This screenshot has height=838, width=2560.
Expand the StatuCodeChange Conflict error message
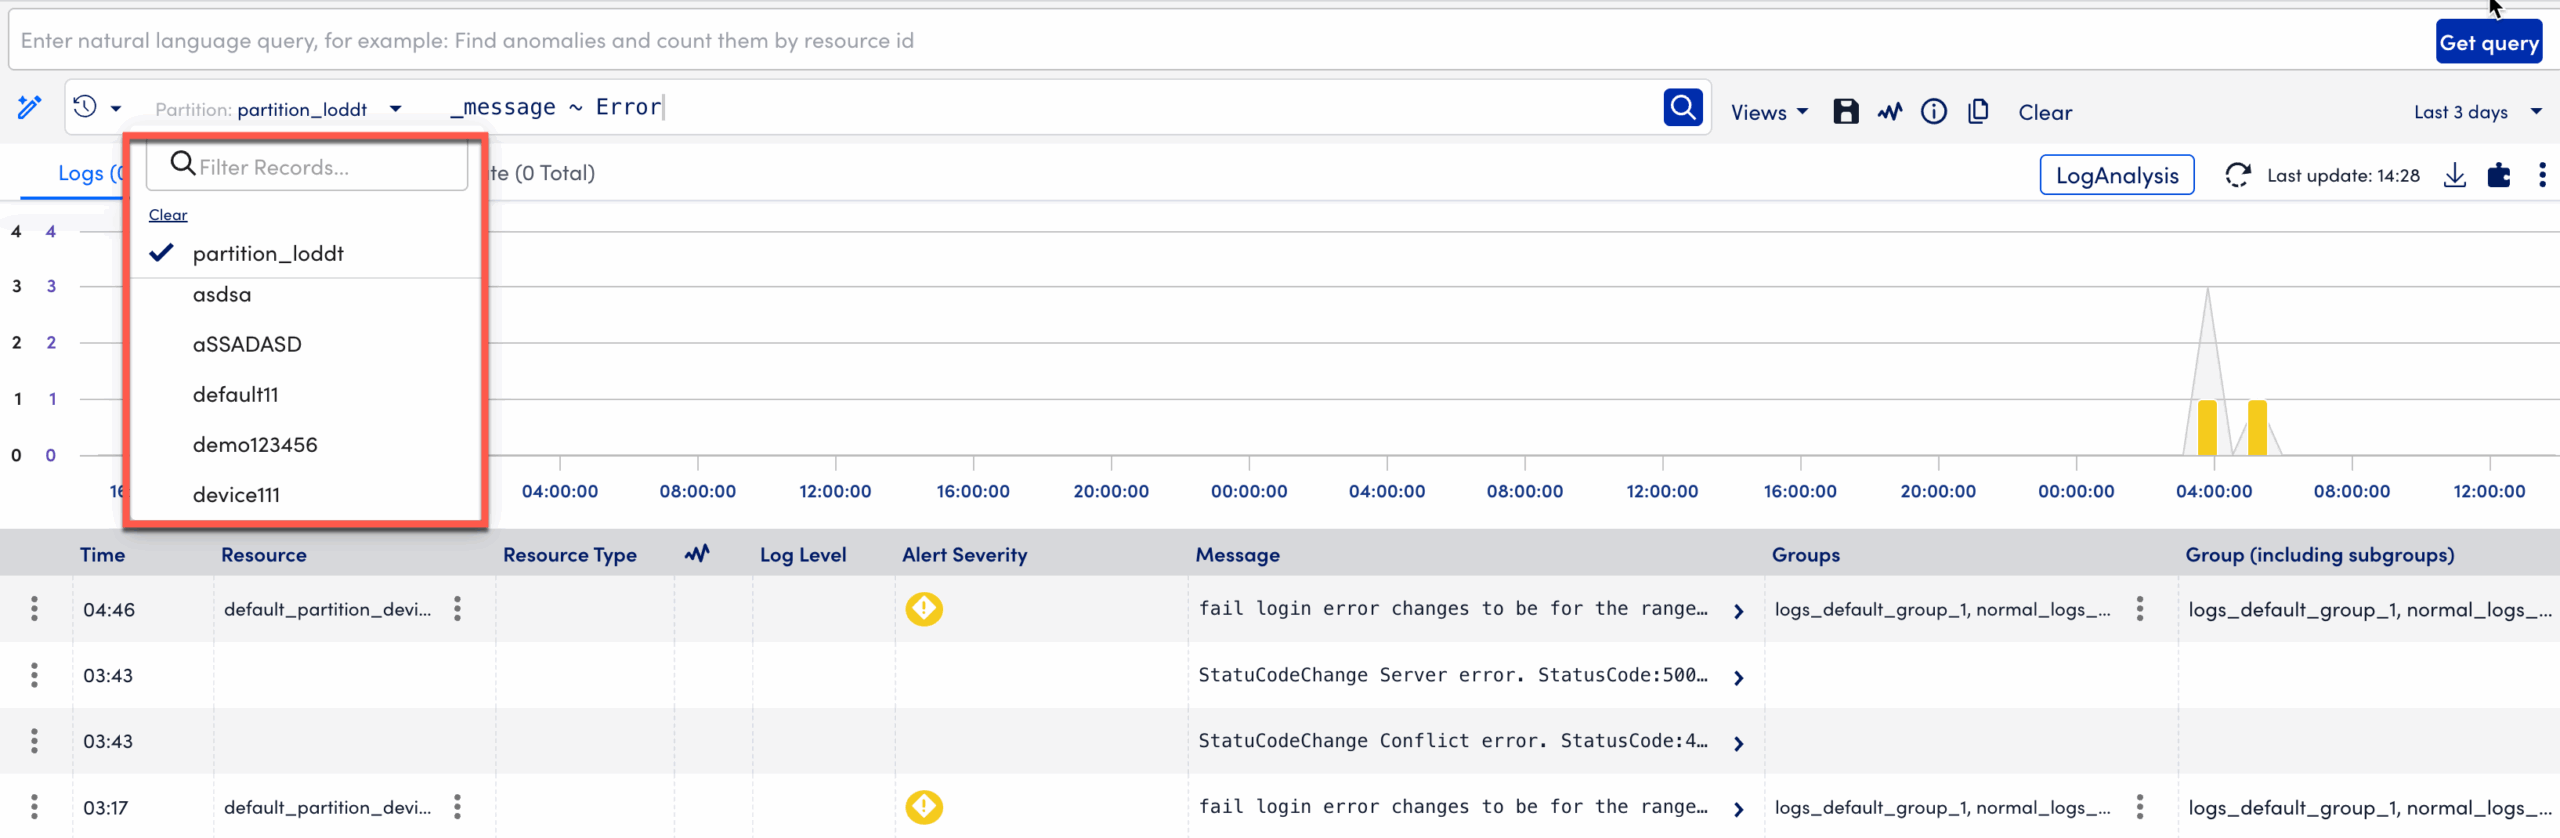click(1739, 743)
